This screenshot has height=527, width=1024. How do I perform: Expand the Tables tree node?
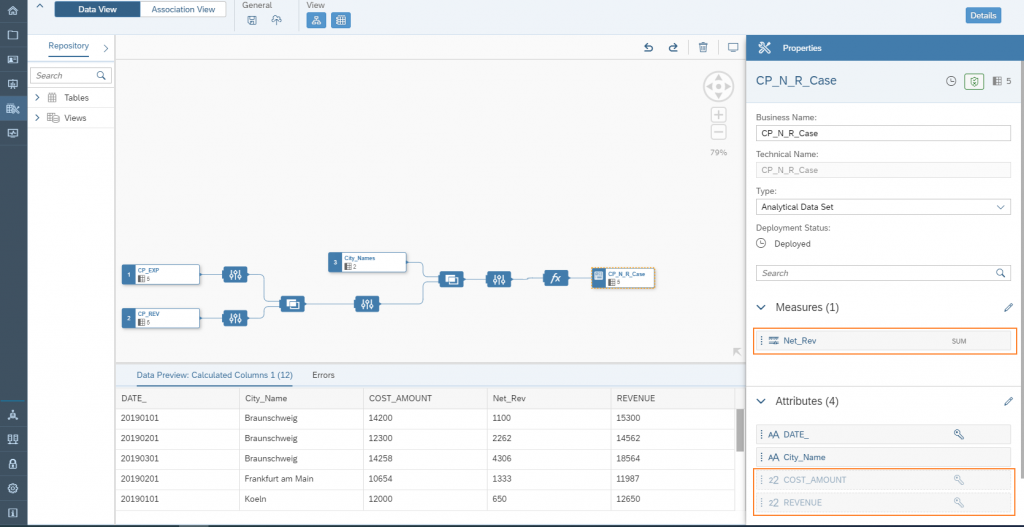(37, 98)
